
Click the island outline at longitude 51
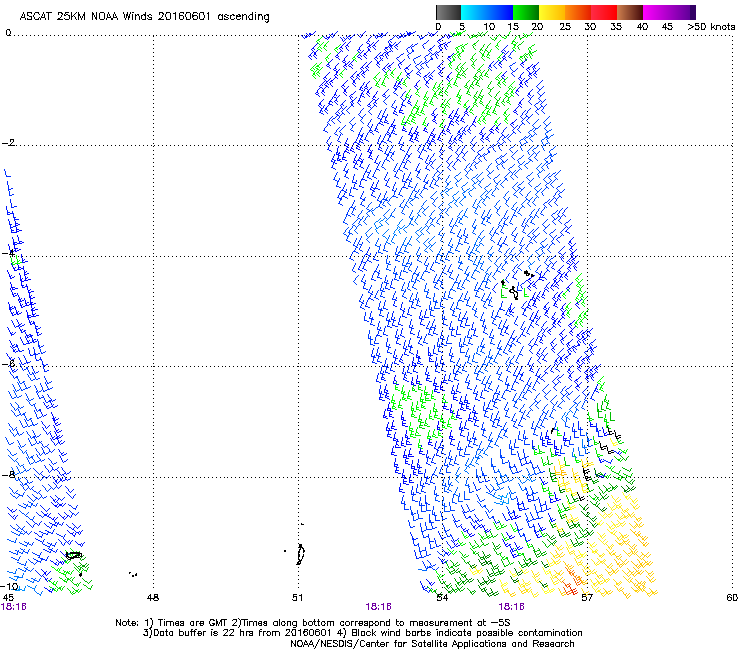coord(300,554)
